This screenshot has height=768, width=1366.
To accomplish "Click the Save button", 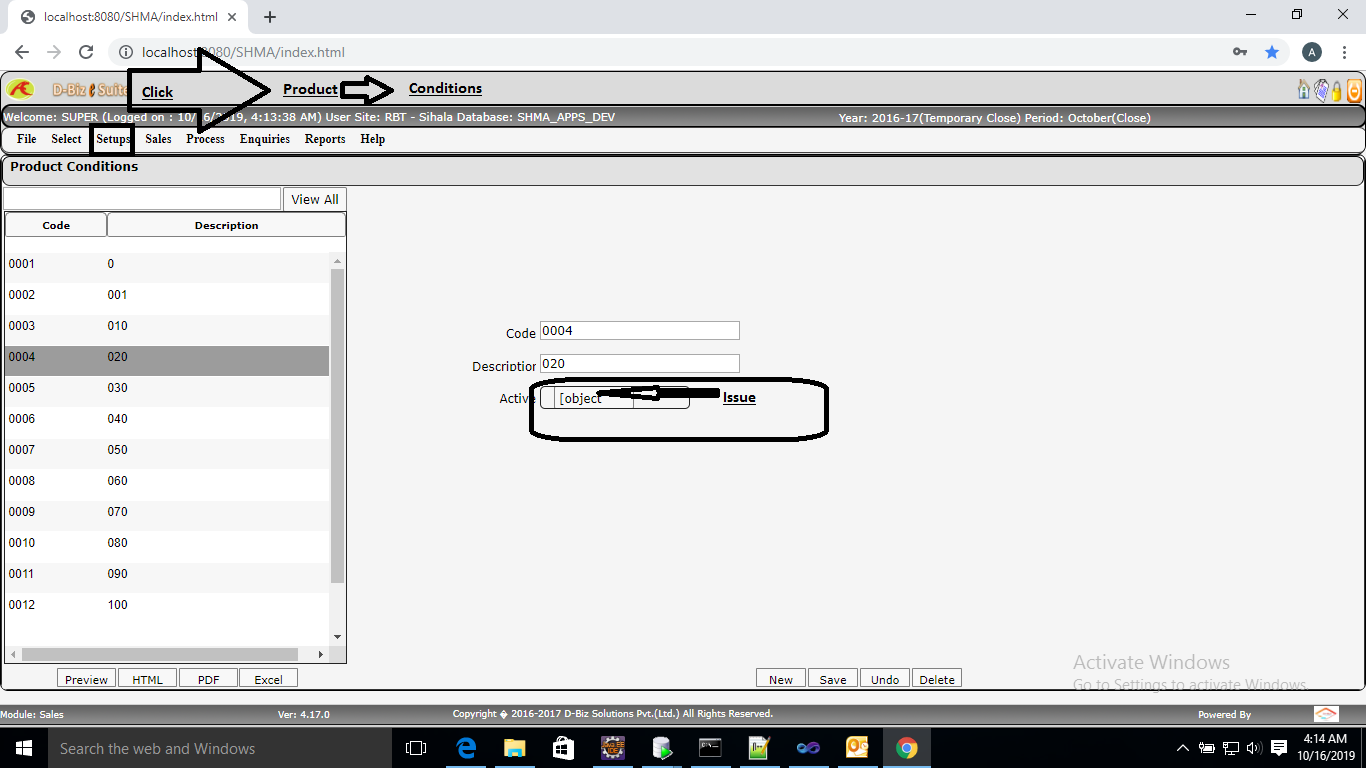I will pyautogui.click(x=832, y=677).
